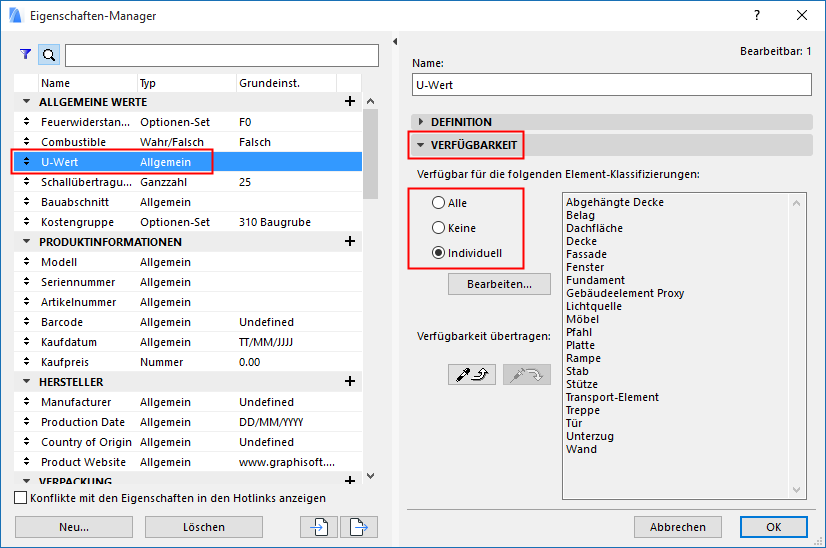Select the Individuell radio button
The width and height of the screenshot is (826, 548).
(x=438, y=253)
